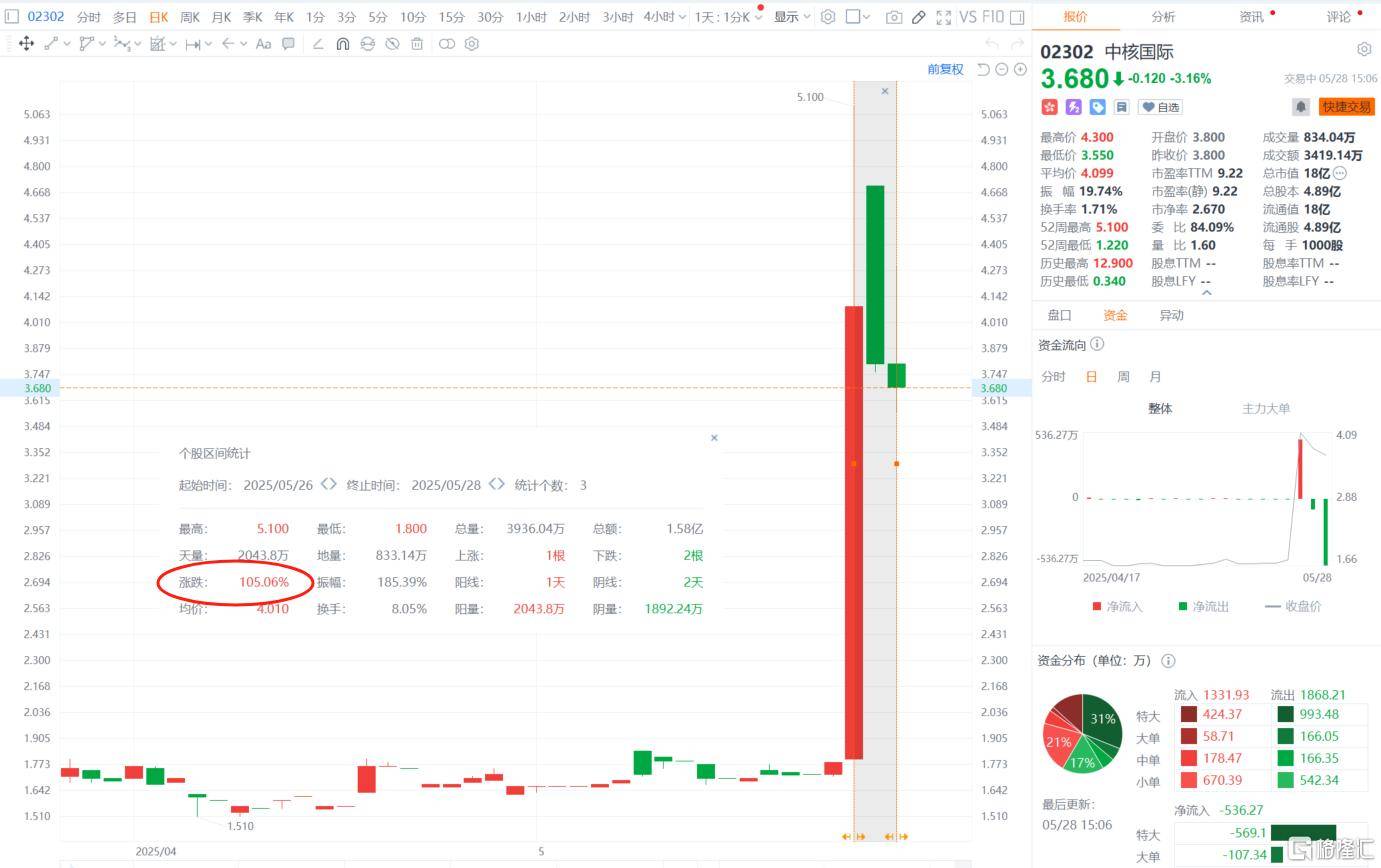Select the 15分 timeframe
This screenshot has width=1381, height=868.
451,17
